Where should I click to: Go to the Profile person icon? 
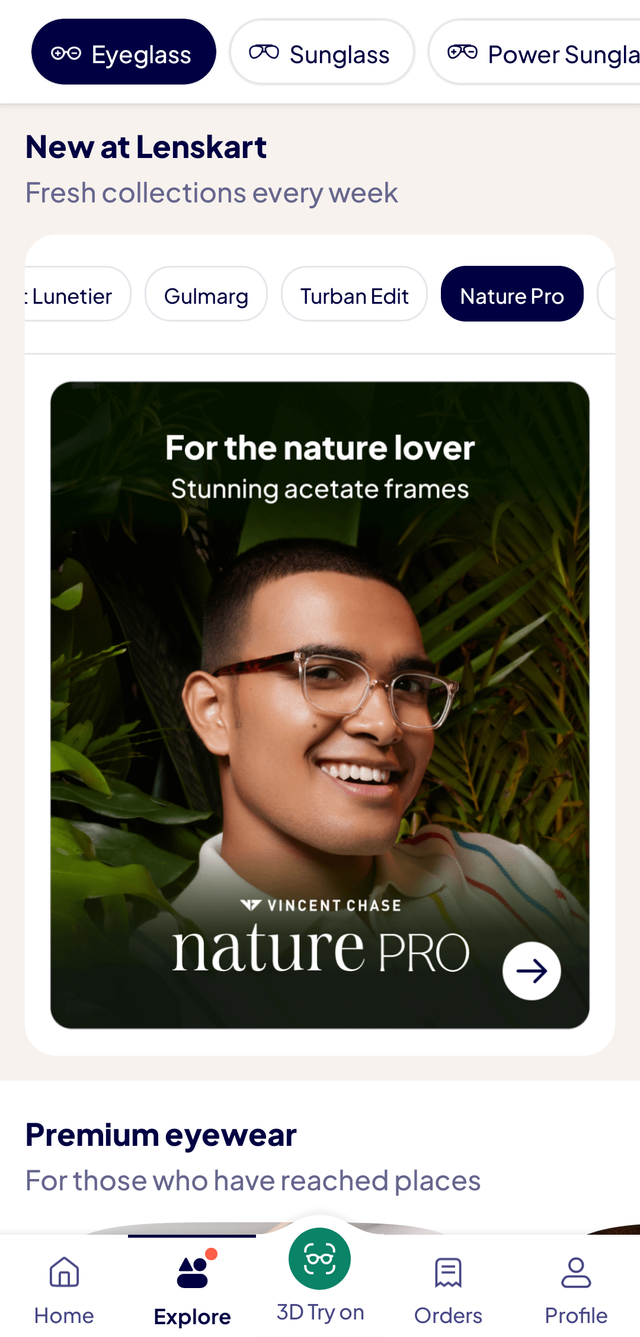click(x=576, y=1273)
